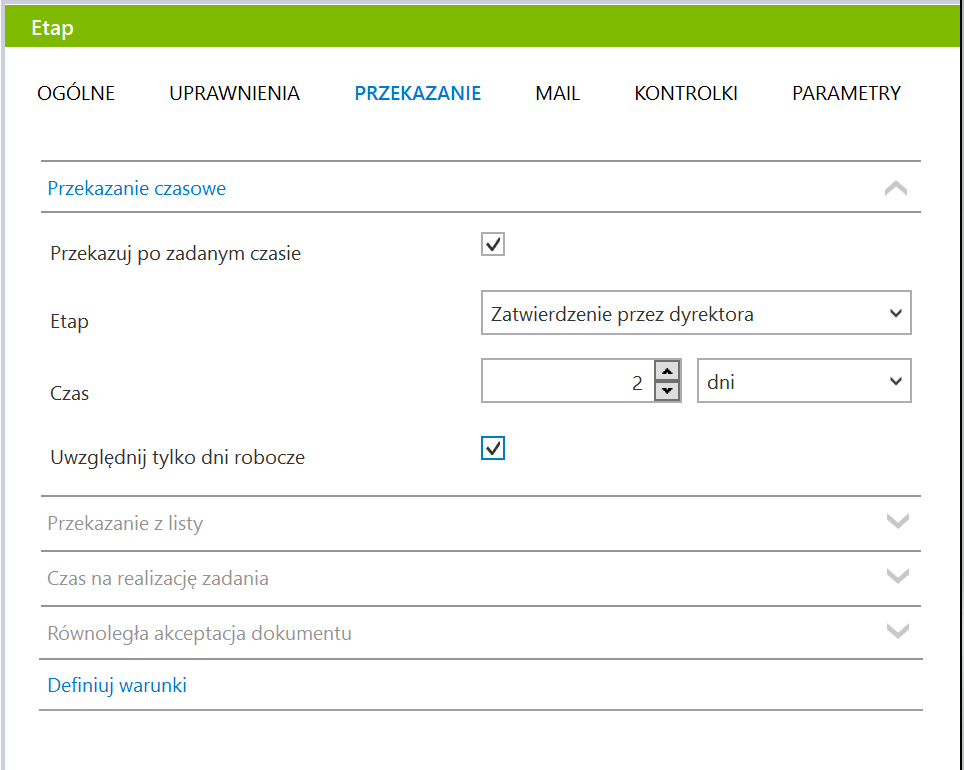Select the PRZEKAZANIE tab
This screenshot has height=770, width=964.
[417, 93]
